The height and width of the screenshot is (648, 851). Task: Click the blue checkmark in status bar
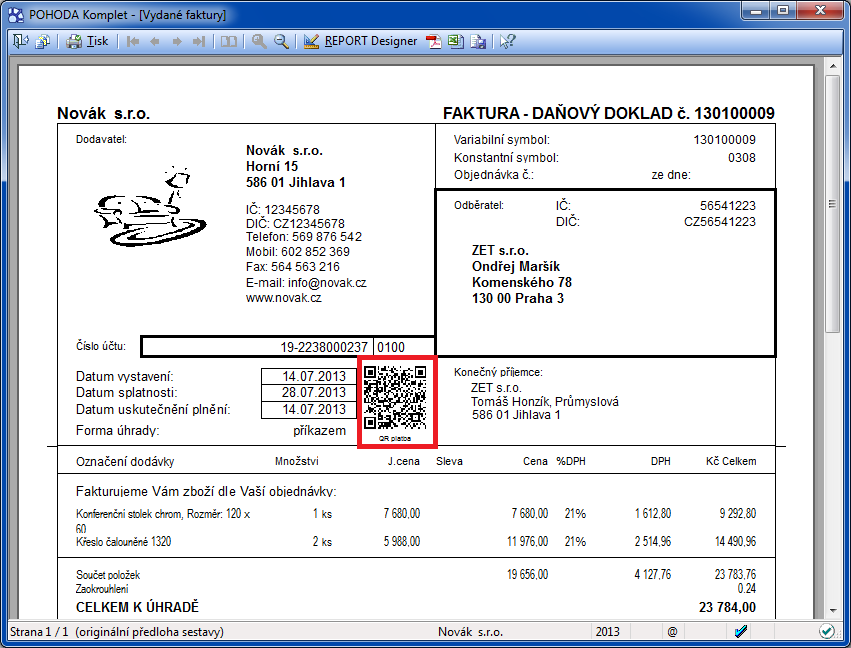point(741,631)
